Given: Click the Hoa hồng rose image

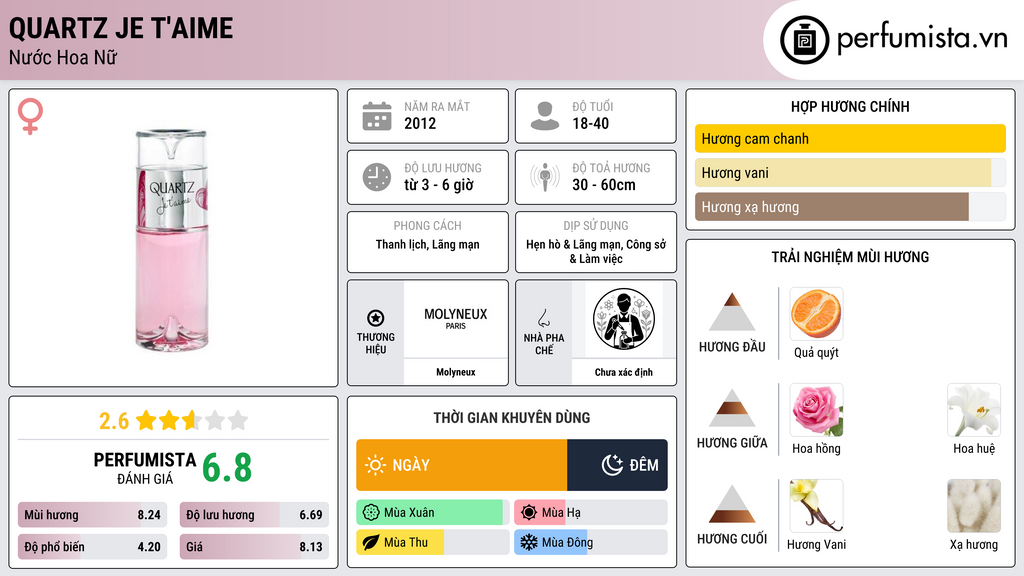Looking at the screenshot, I should [816, 409].
